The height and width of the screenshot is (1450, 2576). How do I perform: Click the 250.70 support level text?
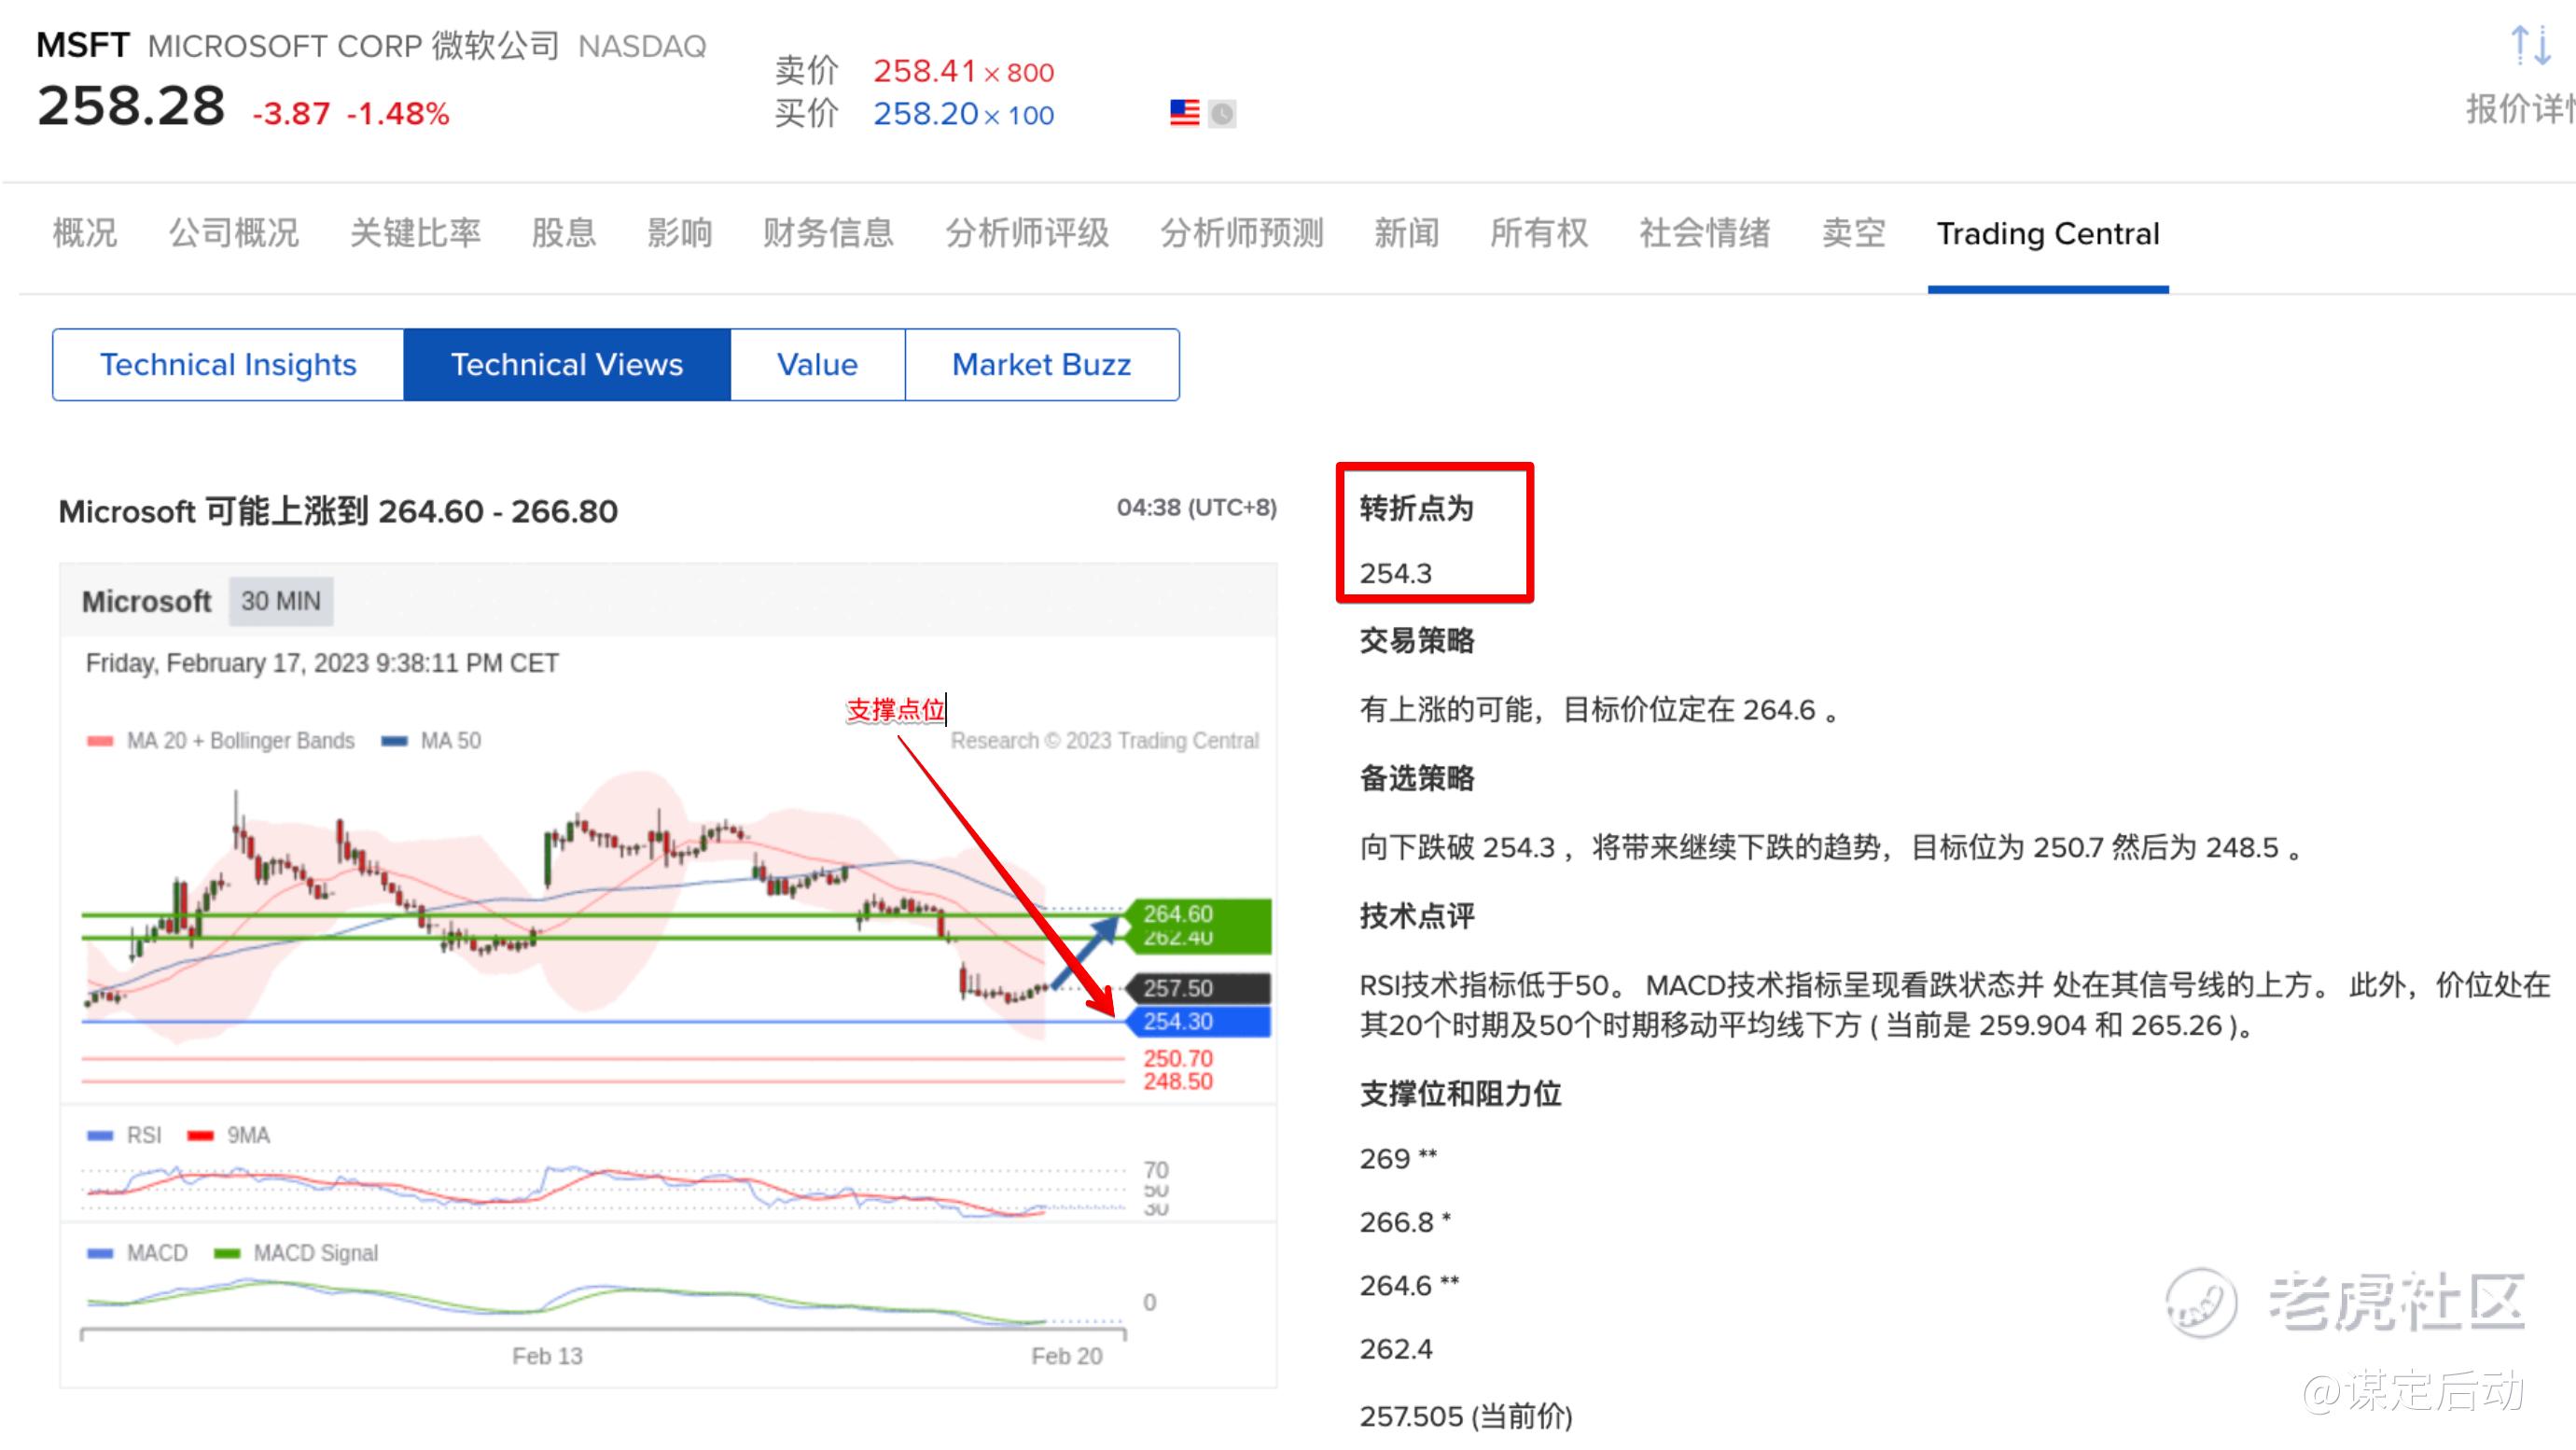point(1178,1058)
